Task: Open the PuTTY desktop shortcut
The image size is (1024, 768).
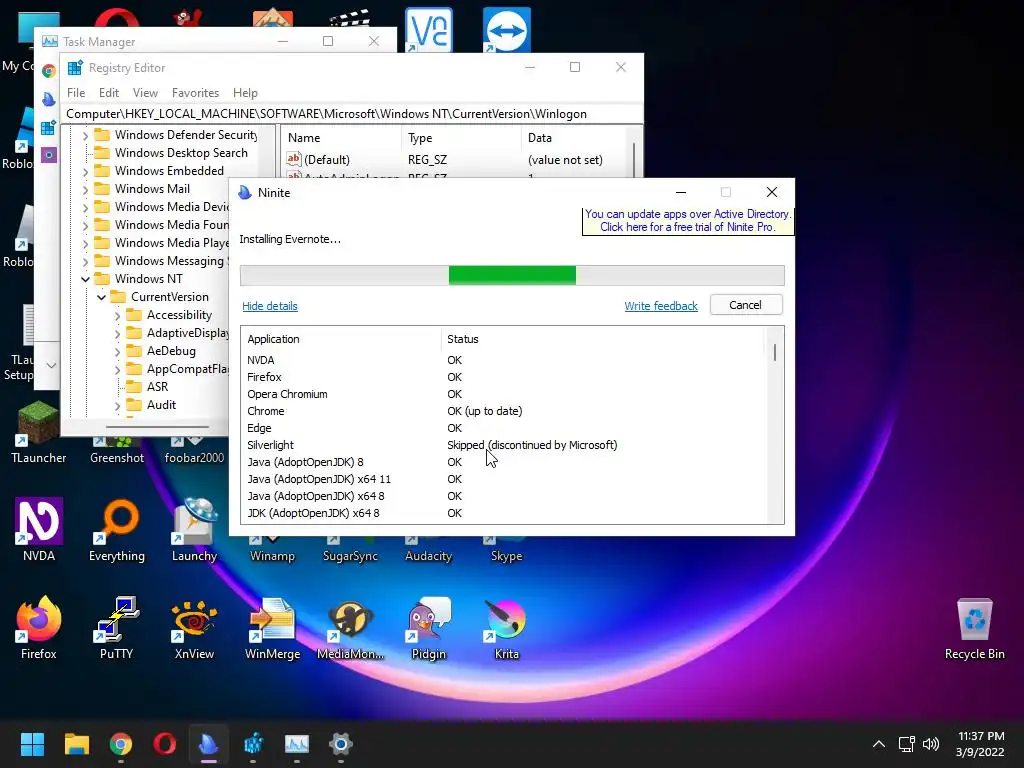Action: tap(116, 627)
